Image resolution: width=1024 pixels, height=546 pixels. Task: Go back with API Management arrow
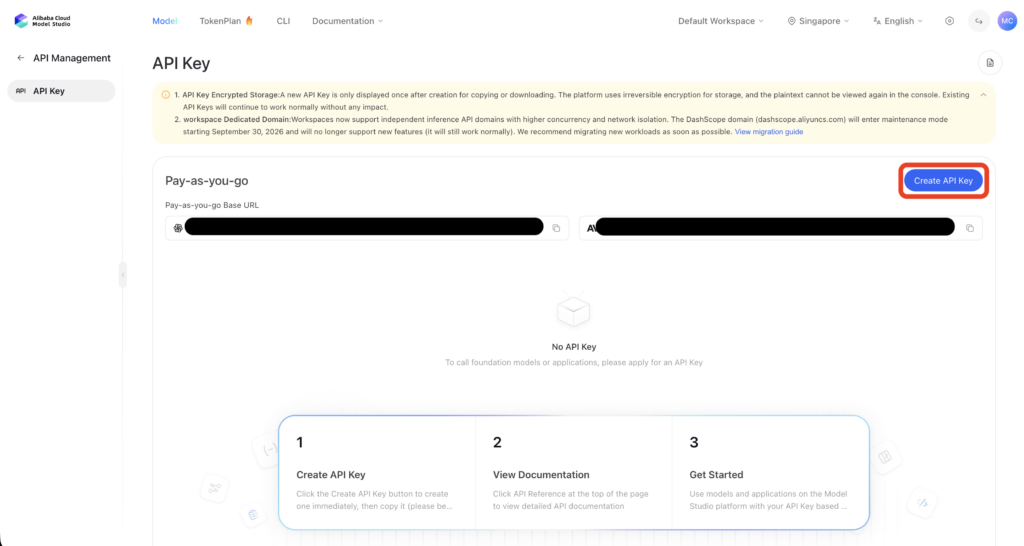(21, 58)
